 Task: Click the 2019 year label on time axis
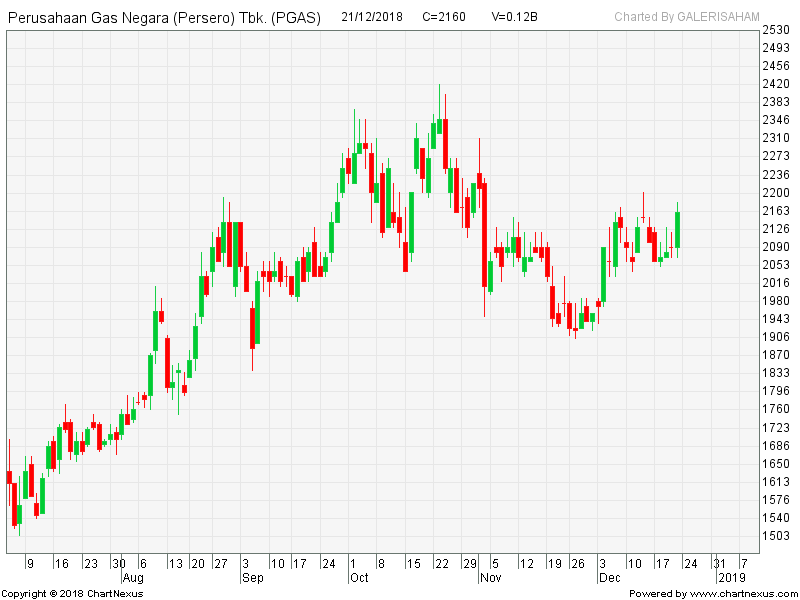click(x=731, y=578)
